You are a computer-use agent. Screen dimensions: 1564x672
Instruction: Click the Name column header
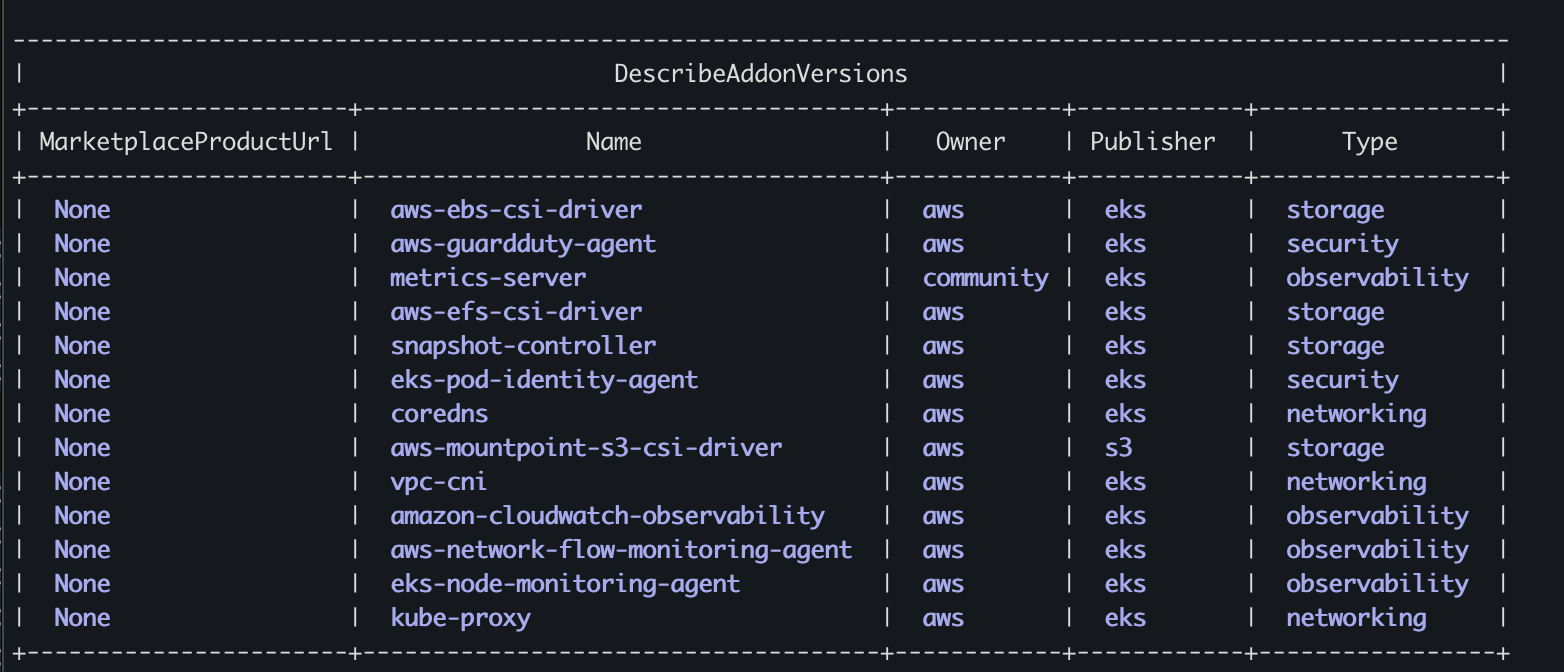click(x=614, y=142)
